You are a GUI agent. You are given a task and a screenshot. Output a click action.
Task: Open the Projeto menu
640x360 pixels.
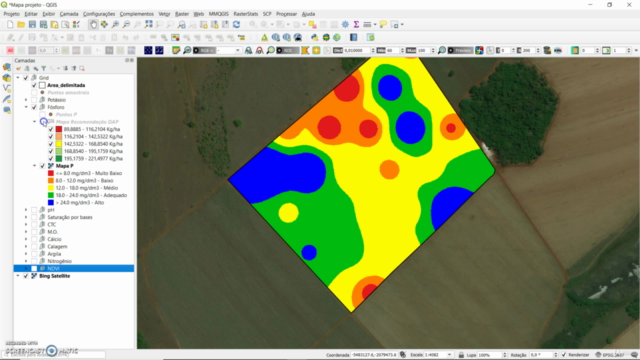point(11,14)
